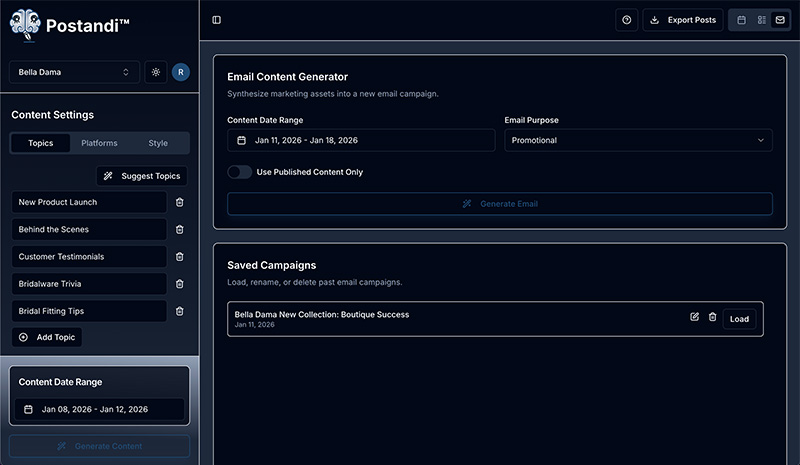Viewport: 800px width, 465px height.
Task: Rename the saved Bella Dama campaign
Action: [695, 318]
